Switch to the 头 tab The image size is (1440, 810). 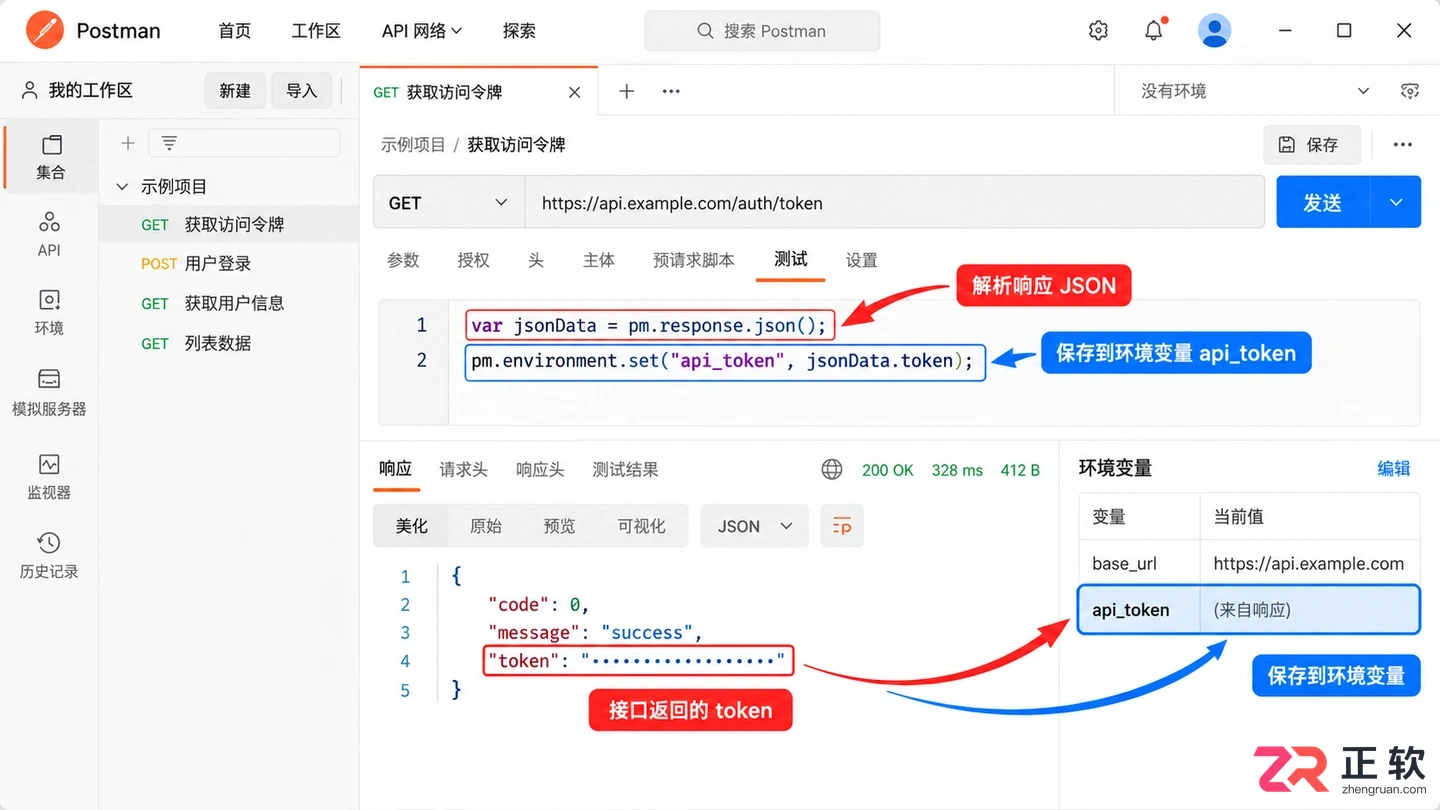coord(536,260)
